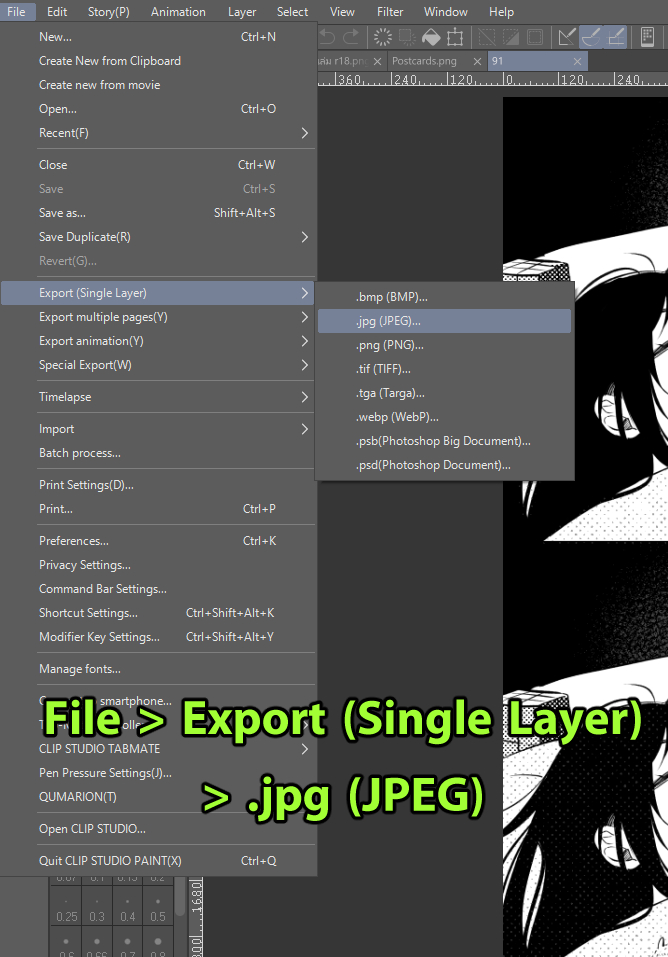Switch to the Postcards.png tab
Screen dimensions: 668x957
pos(424,61)
